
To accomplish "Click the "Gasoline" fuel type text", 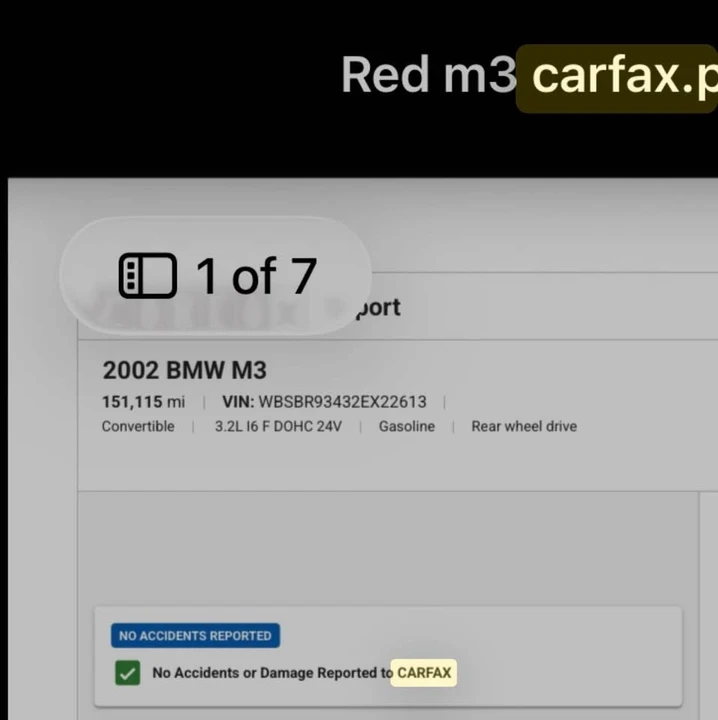I will 407,426.
